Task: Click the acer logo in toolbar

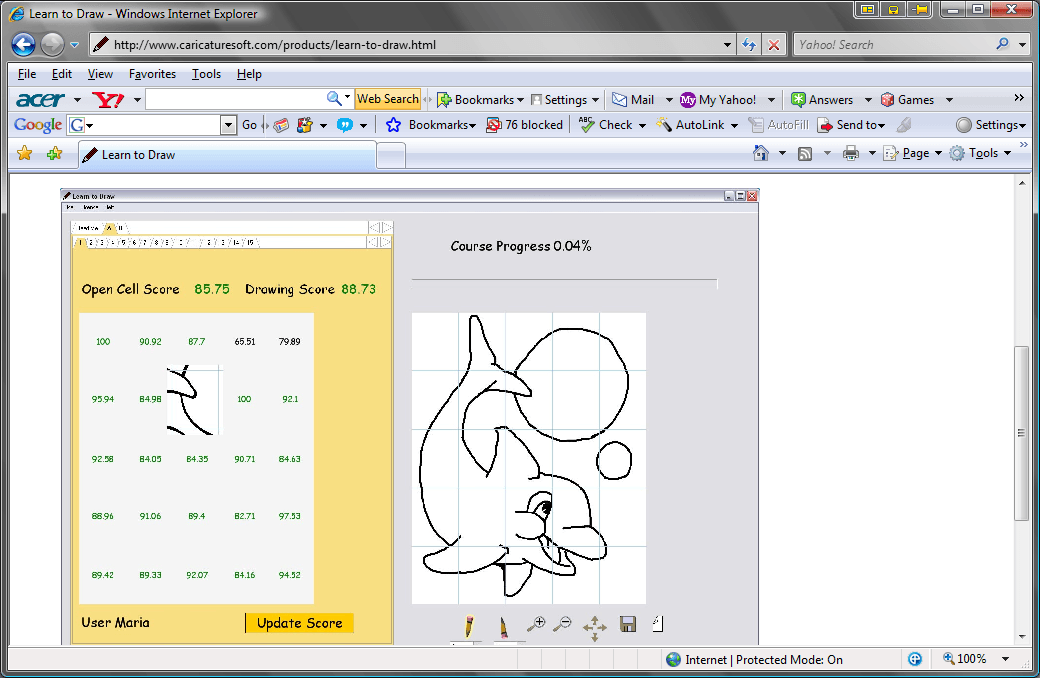Action: pyautogui.click(x=40, y=100)
